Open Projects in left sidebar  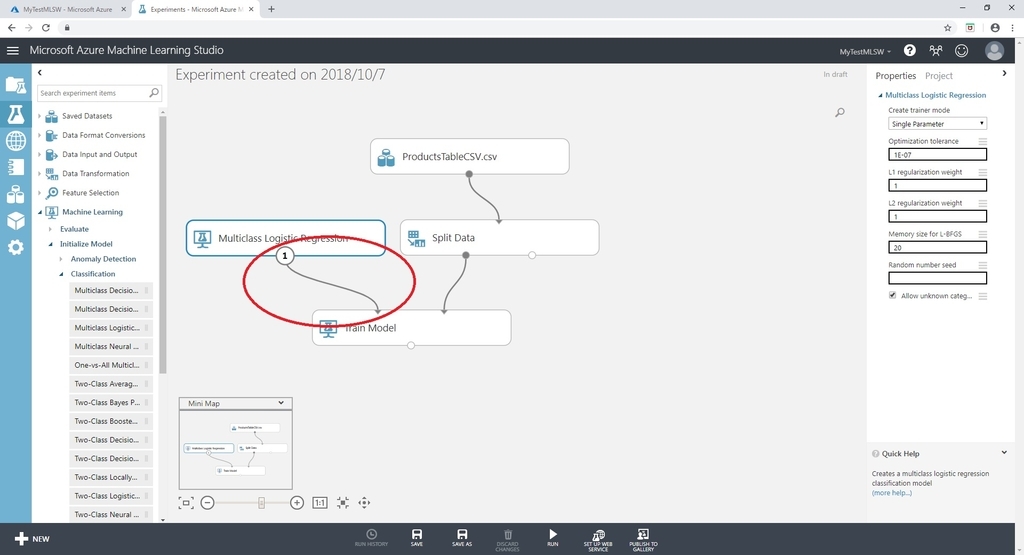tap(16, 85)
